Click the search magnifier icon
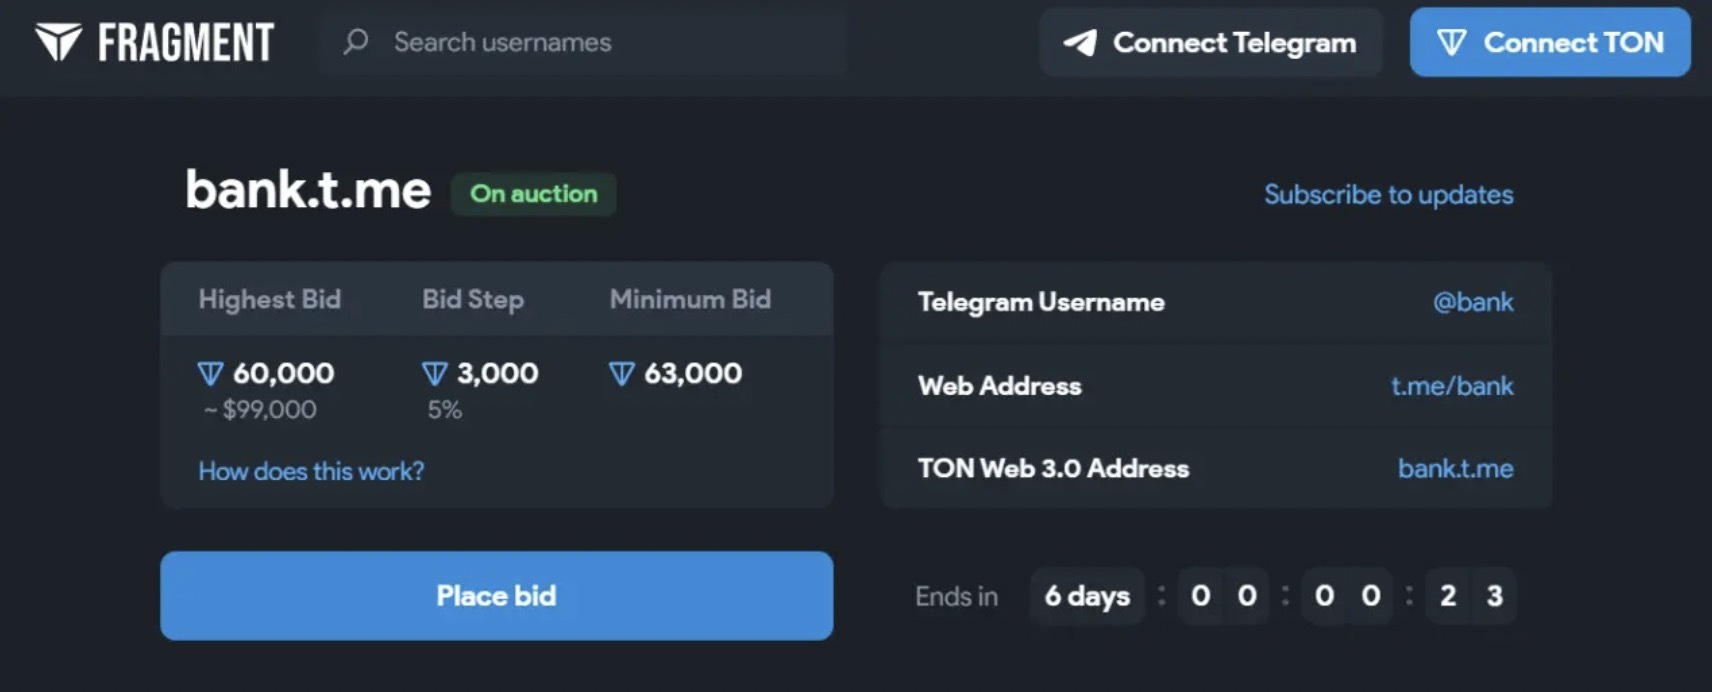 [356, 42]
